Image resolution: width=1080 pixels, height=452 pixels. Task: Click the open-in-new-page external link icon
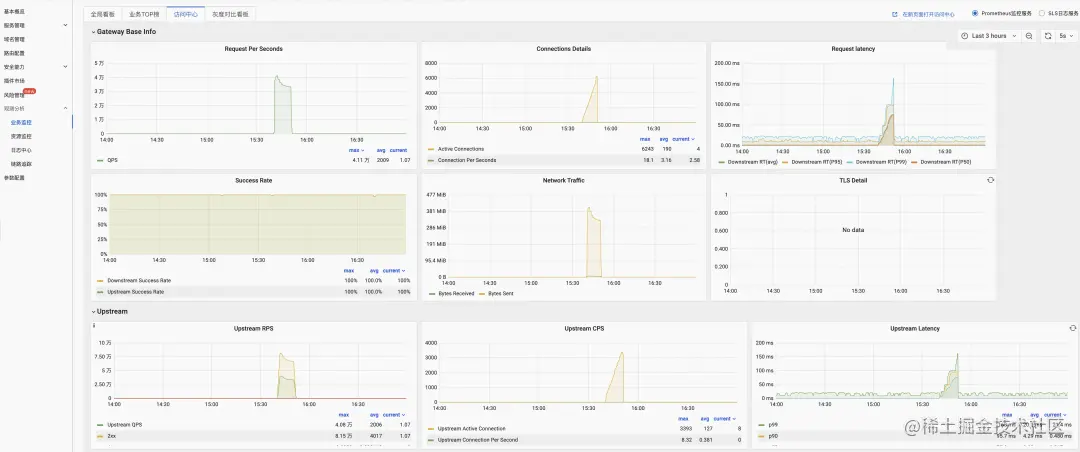[895, 14]
